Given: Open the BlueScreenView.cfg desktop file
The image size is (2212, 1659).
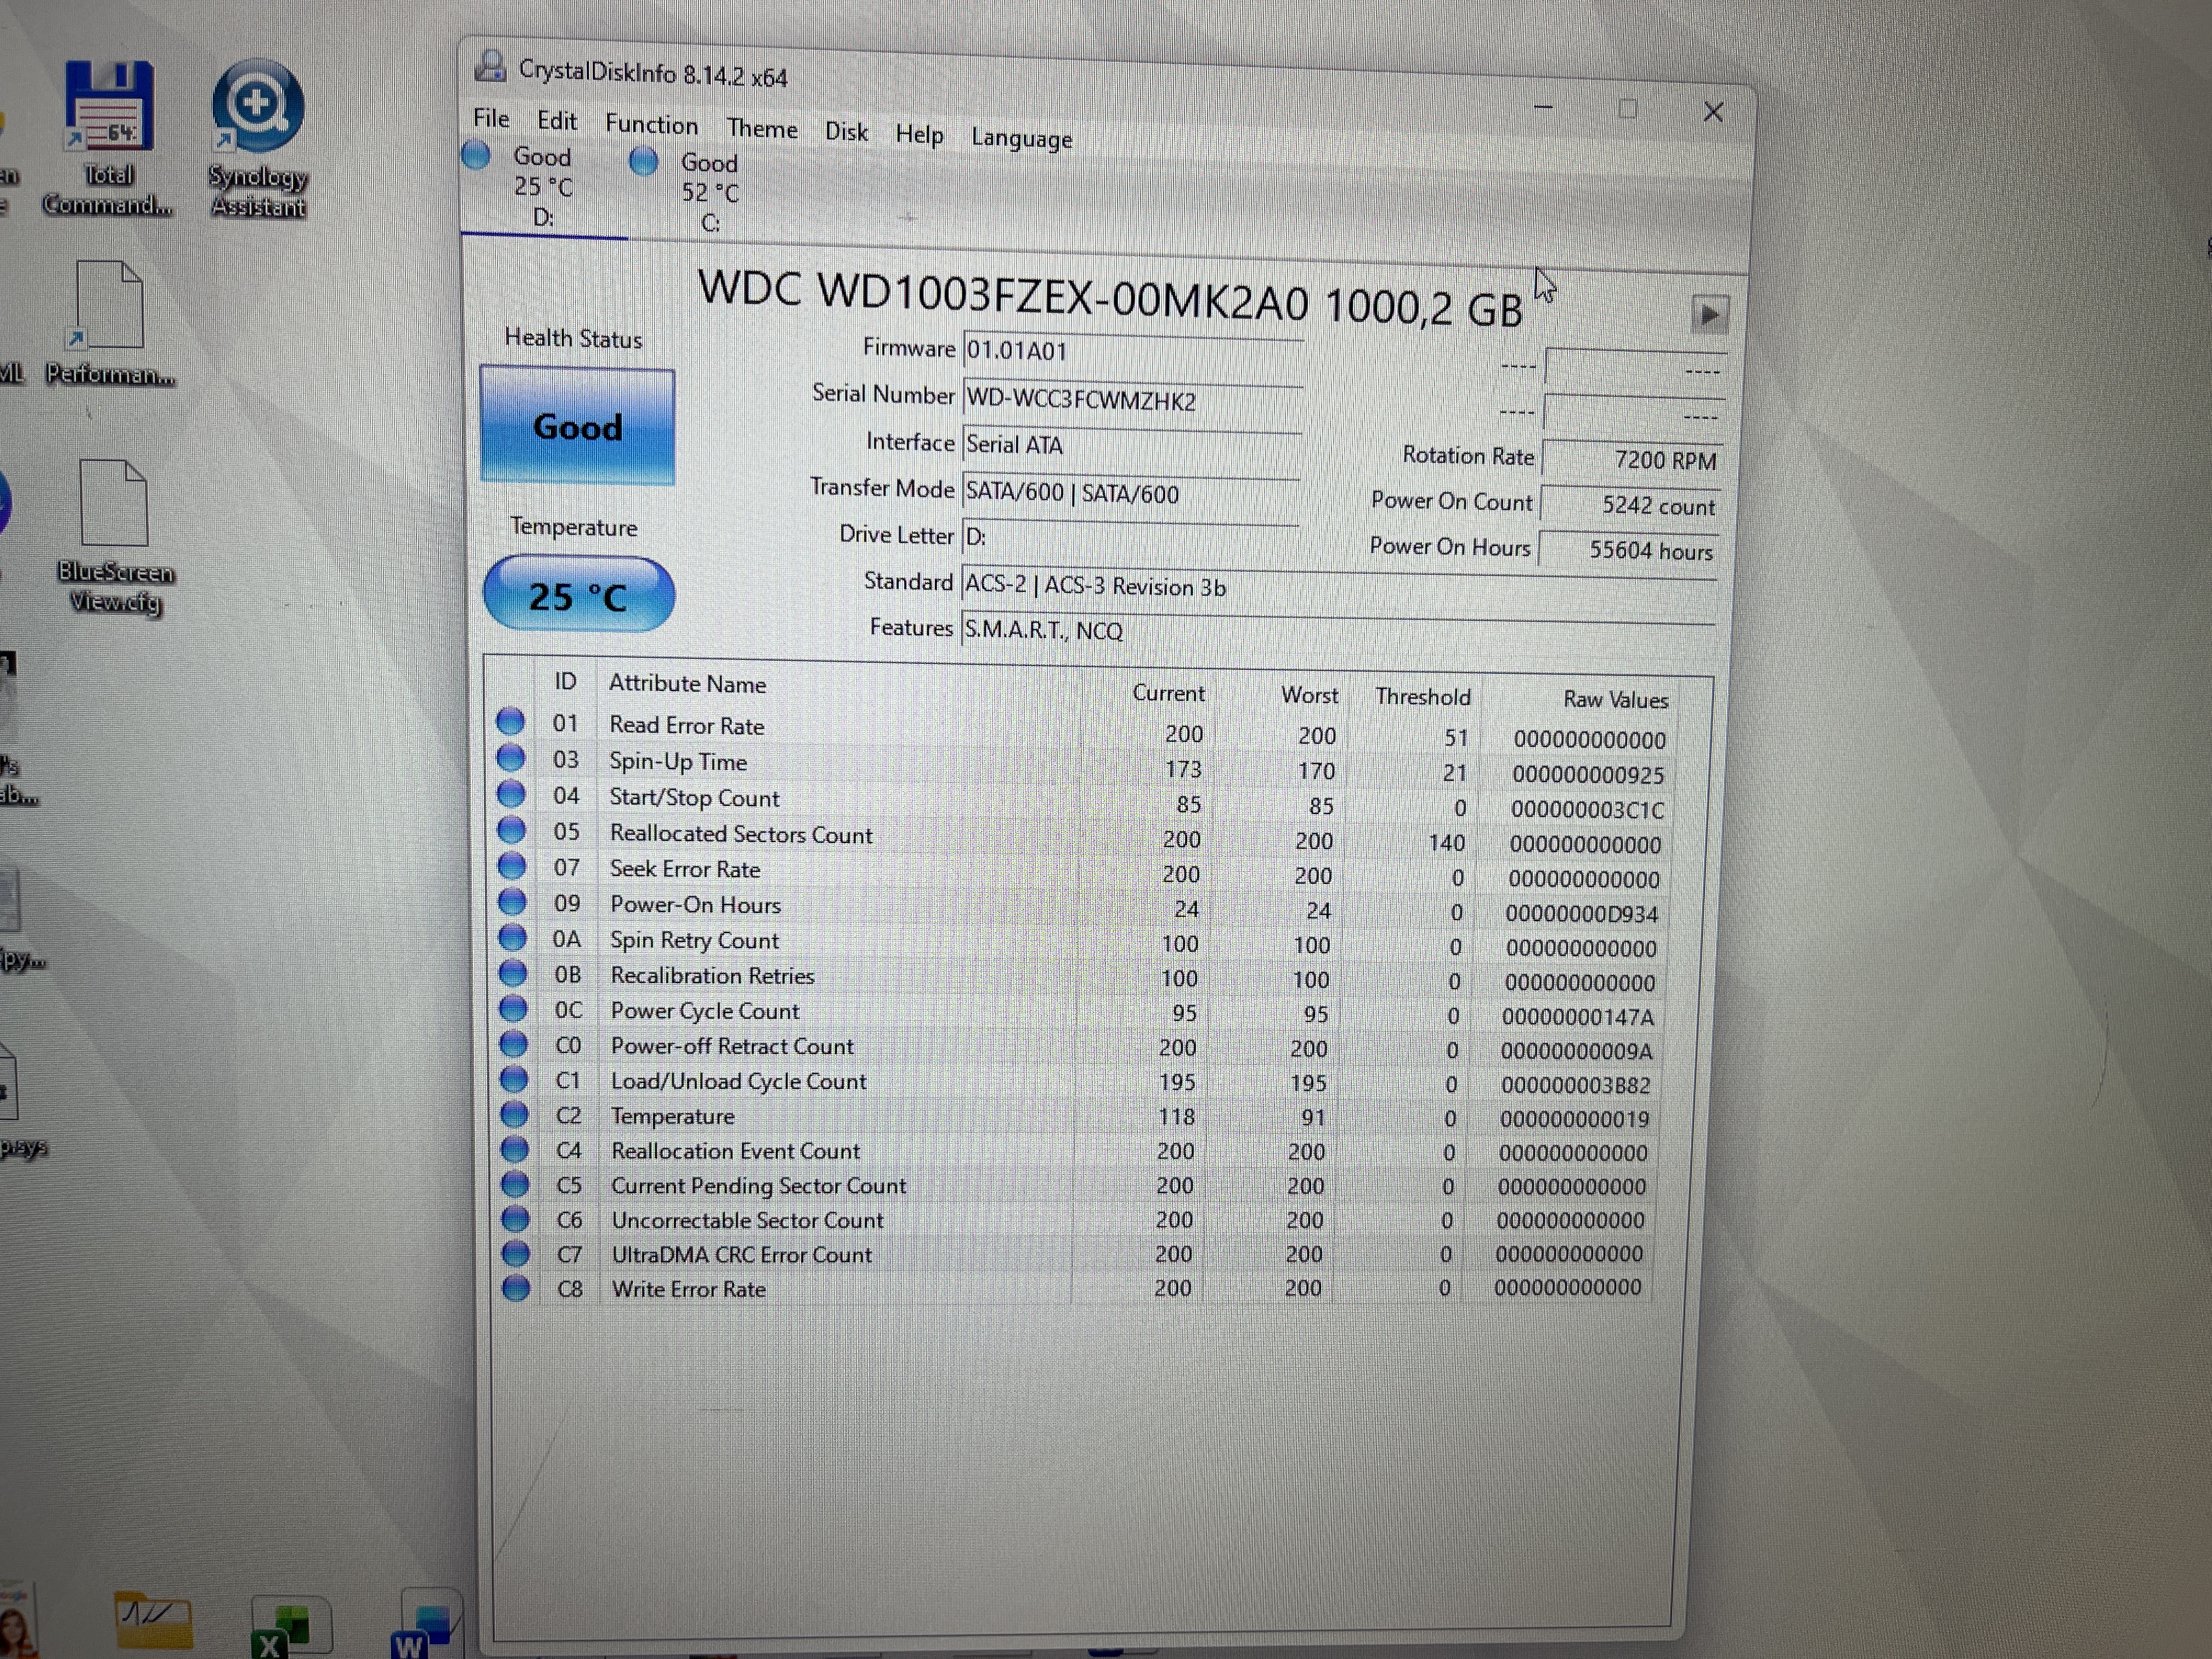Looking at the screenshot, I should (x=114, y=537).
